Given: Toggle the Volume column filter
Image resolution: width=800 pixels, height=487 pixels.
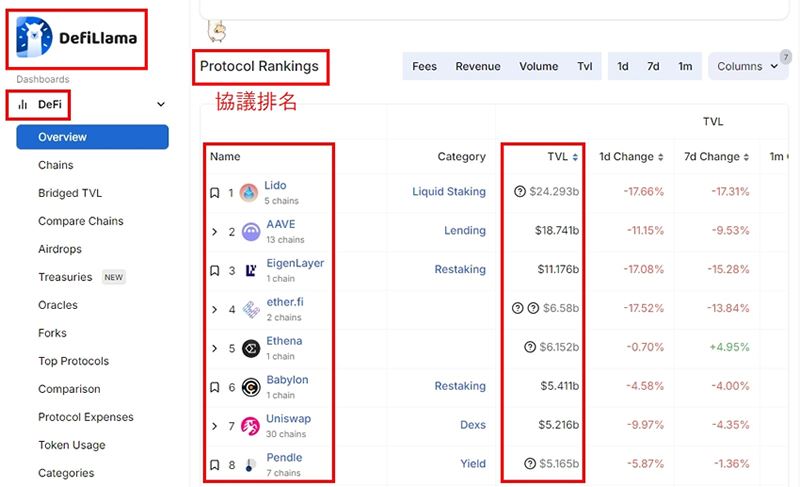Looking at the screenshot, I should click(538, 66).
